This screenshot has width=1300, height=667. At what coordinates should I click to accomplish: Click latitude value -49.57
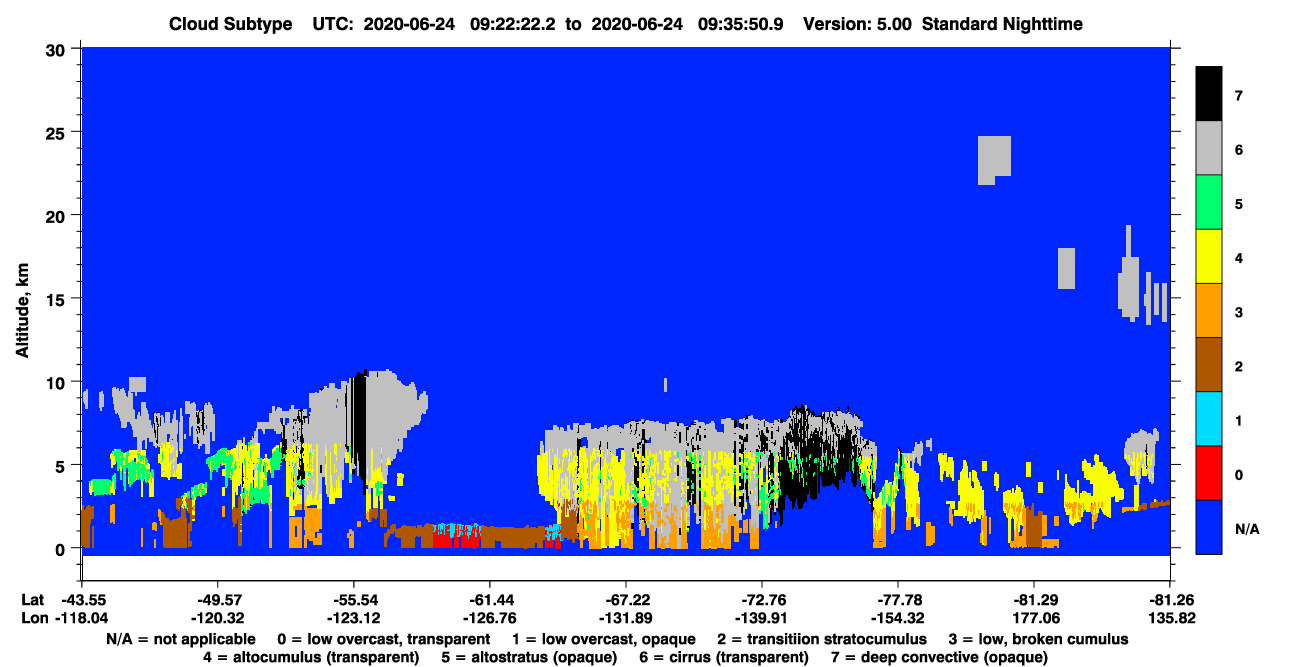[217, 599]
